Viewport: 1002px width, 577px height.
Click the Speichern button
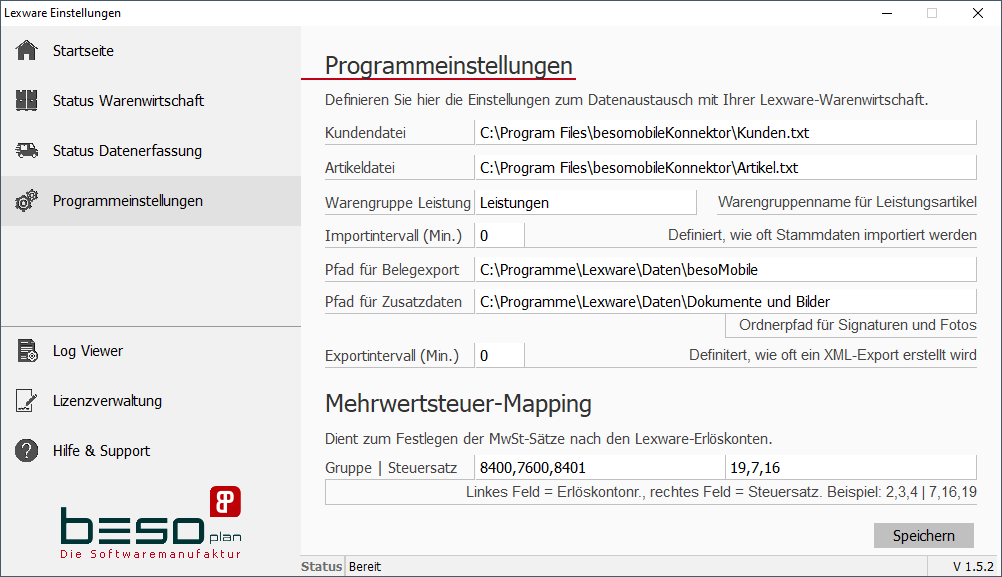923,535
